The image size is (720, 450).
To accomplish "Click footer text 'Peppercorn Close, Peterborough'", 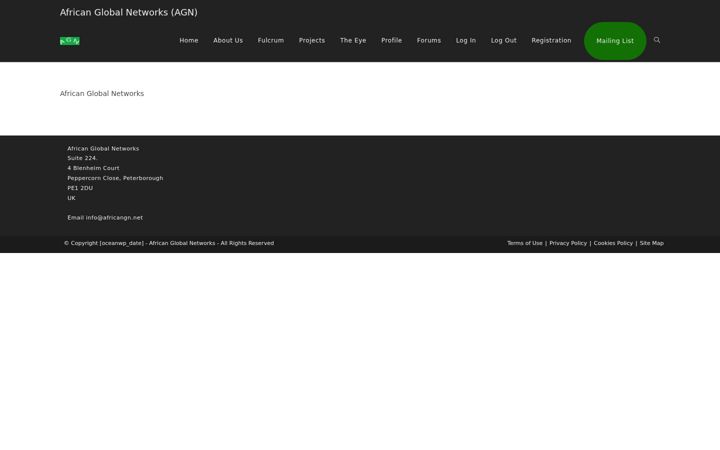I will [115, 178].
